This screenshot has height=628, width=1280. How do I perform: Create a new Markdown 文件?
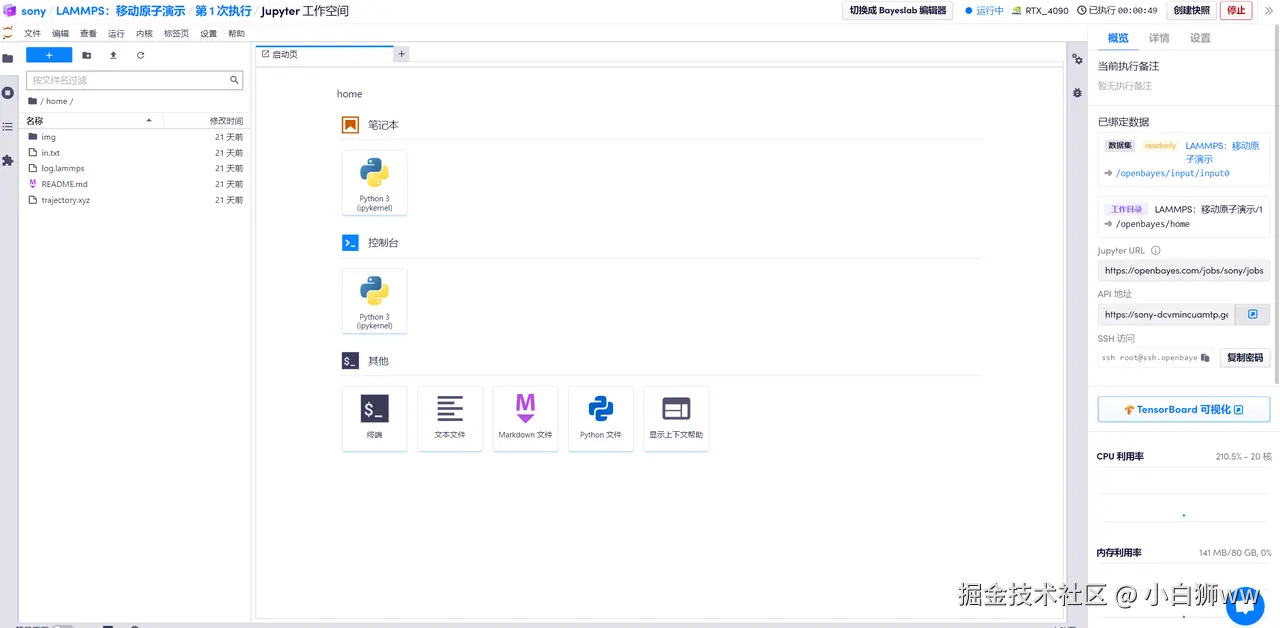click(525, 418)
